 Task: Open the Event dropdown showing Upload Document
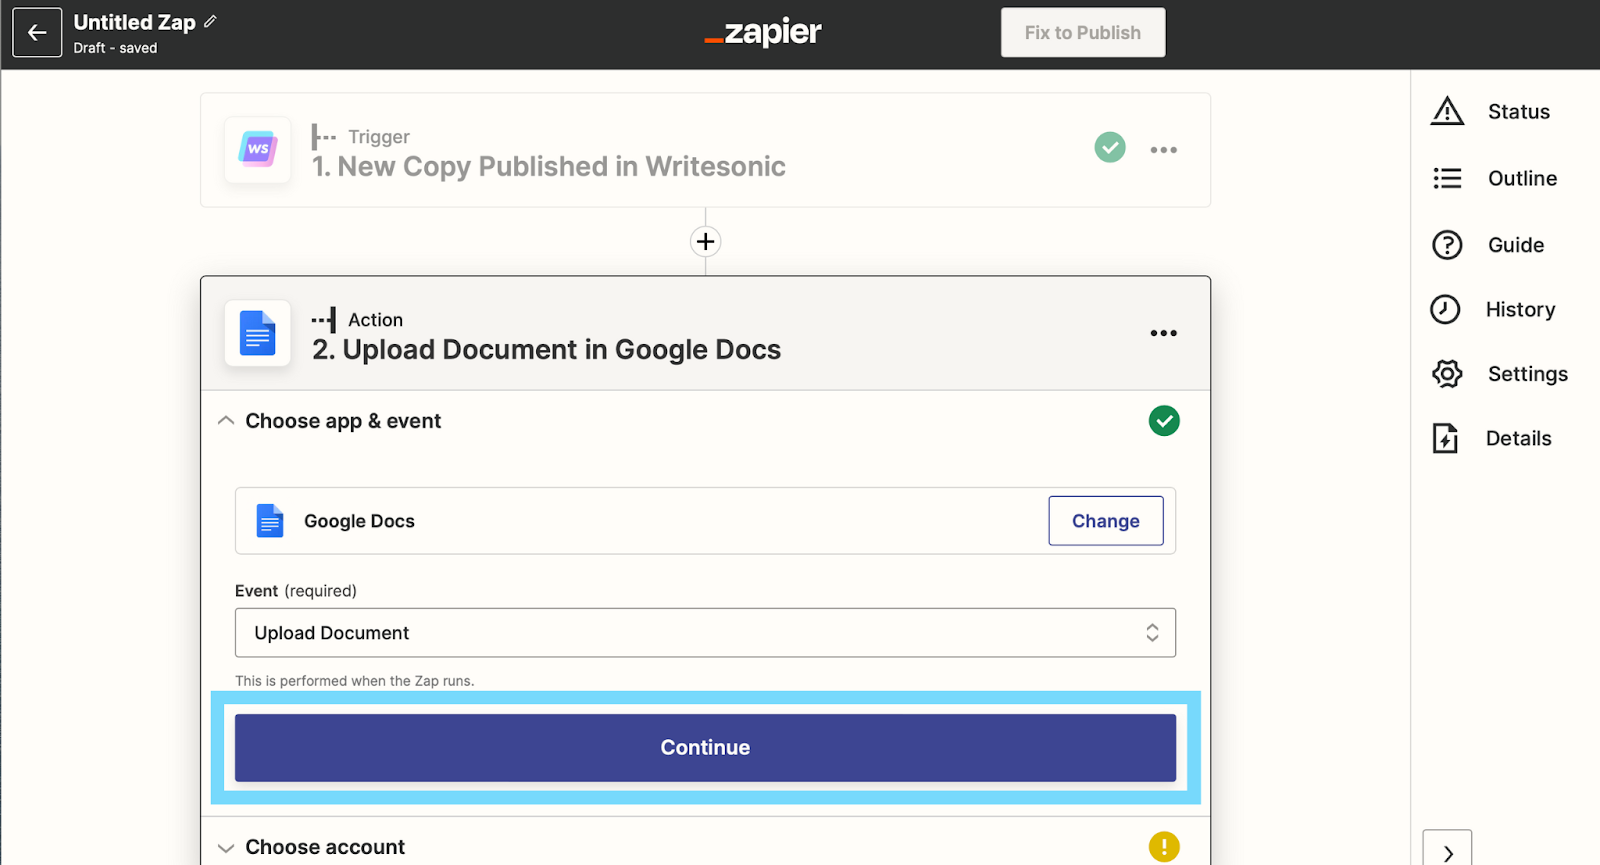point(705,633)
